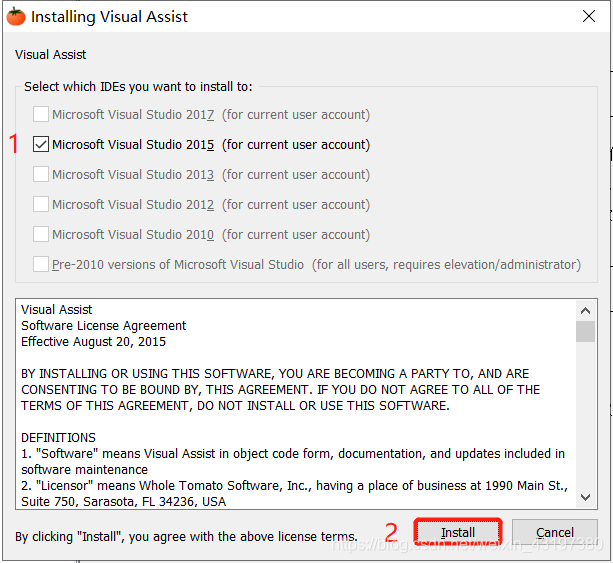Click 'By clicking "Install", you agree' text
The image size is (613, 563).
186,537
